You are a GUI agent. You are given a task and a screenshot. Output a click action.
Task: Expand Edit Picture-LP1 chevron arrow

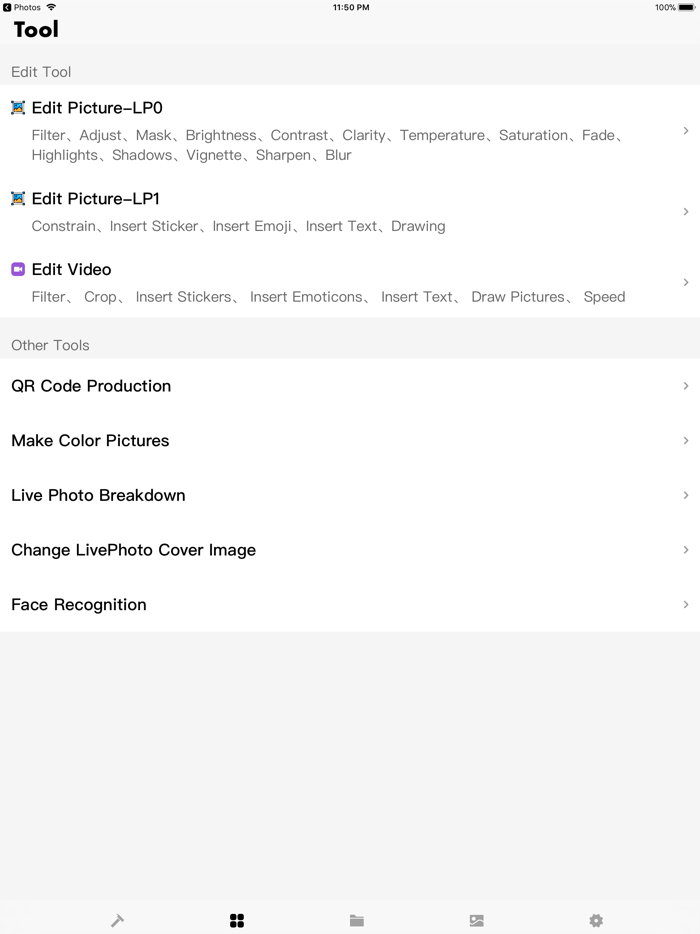click(x=686, y=212)
